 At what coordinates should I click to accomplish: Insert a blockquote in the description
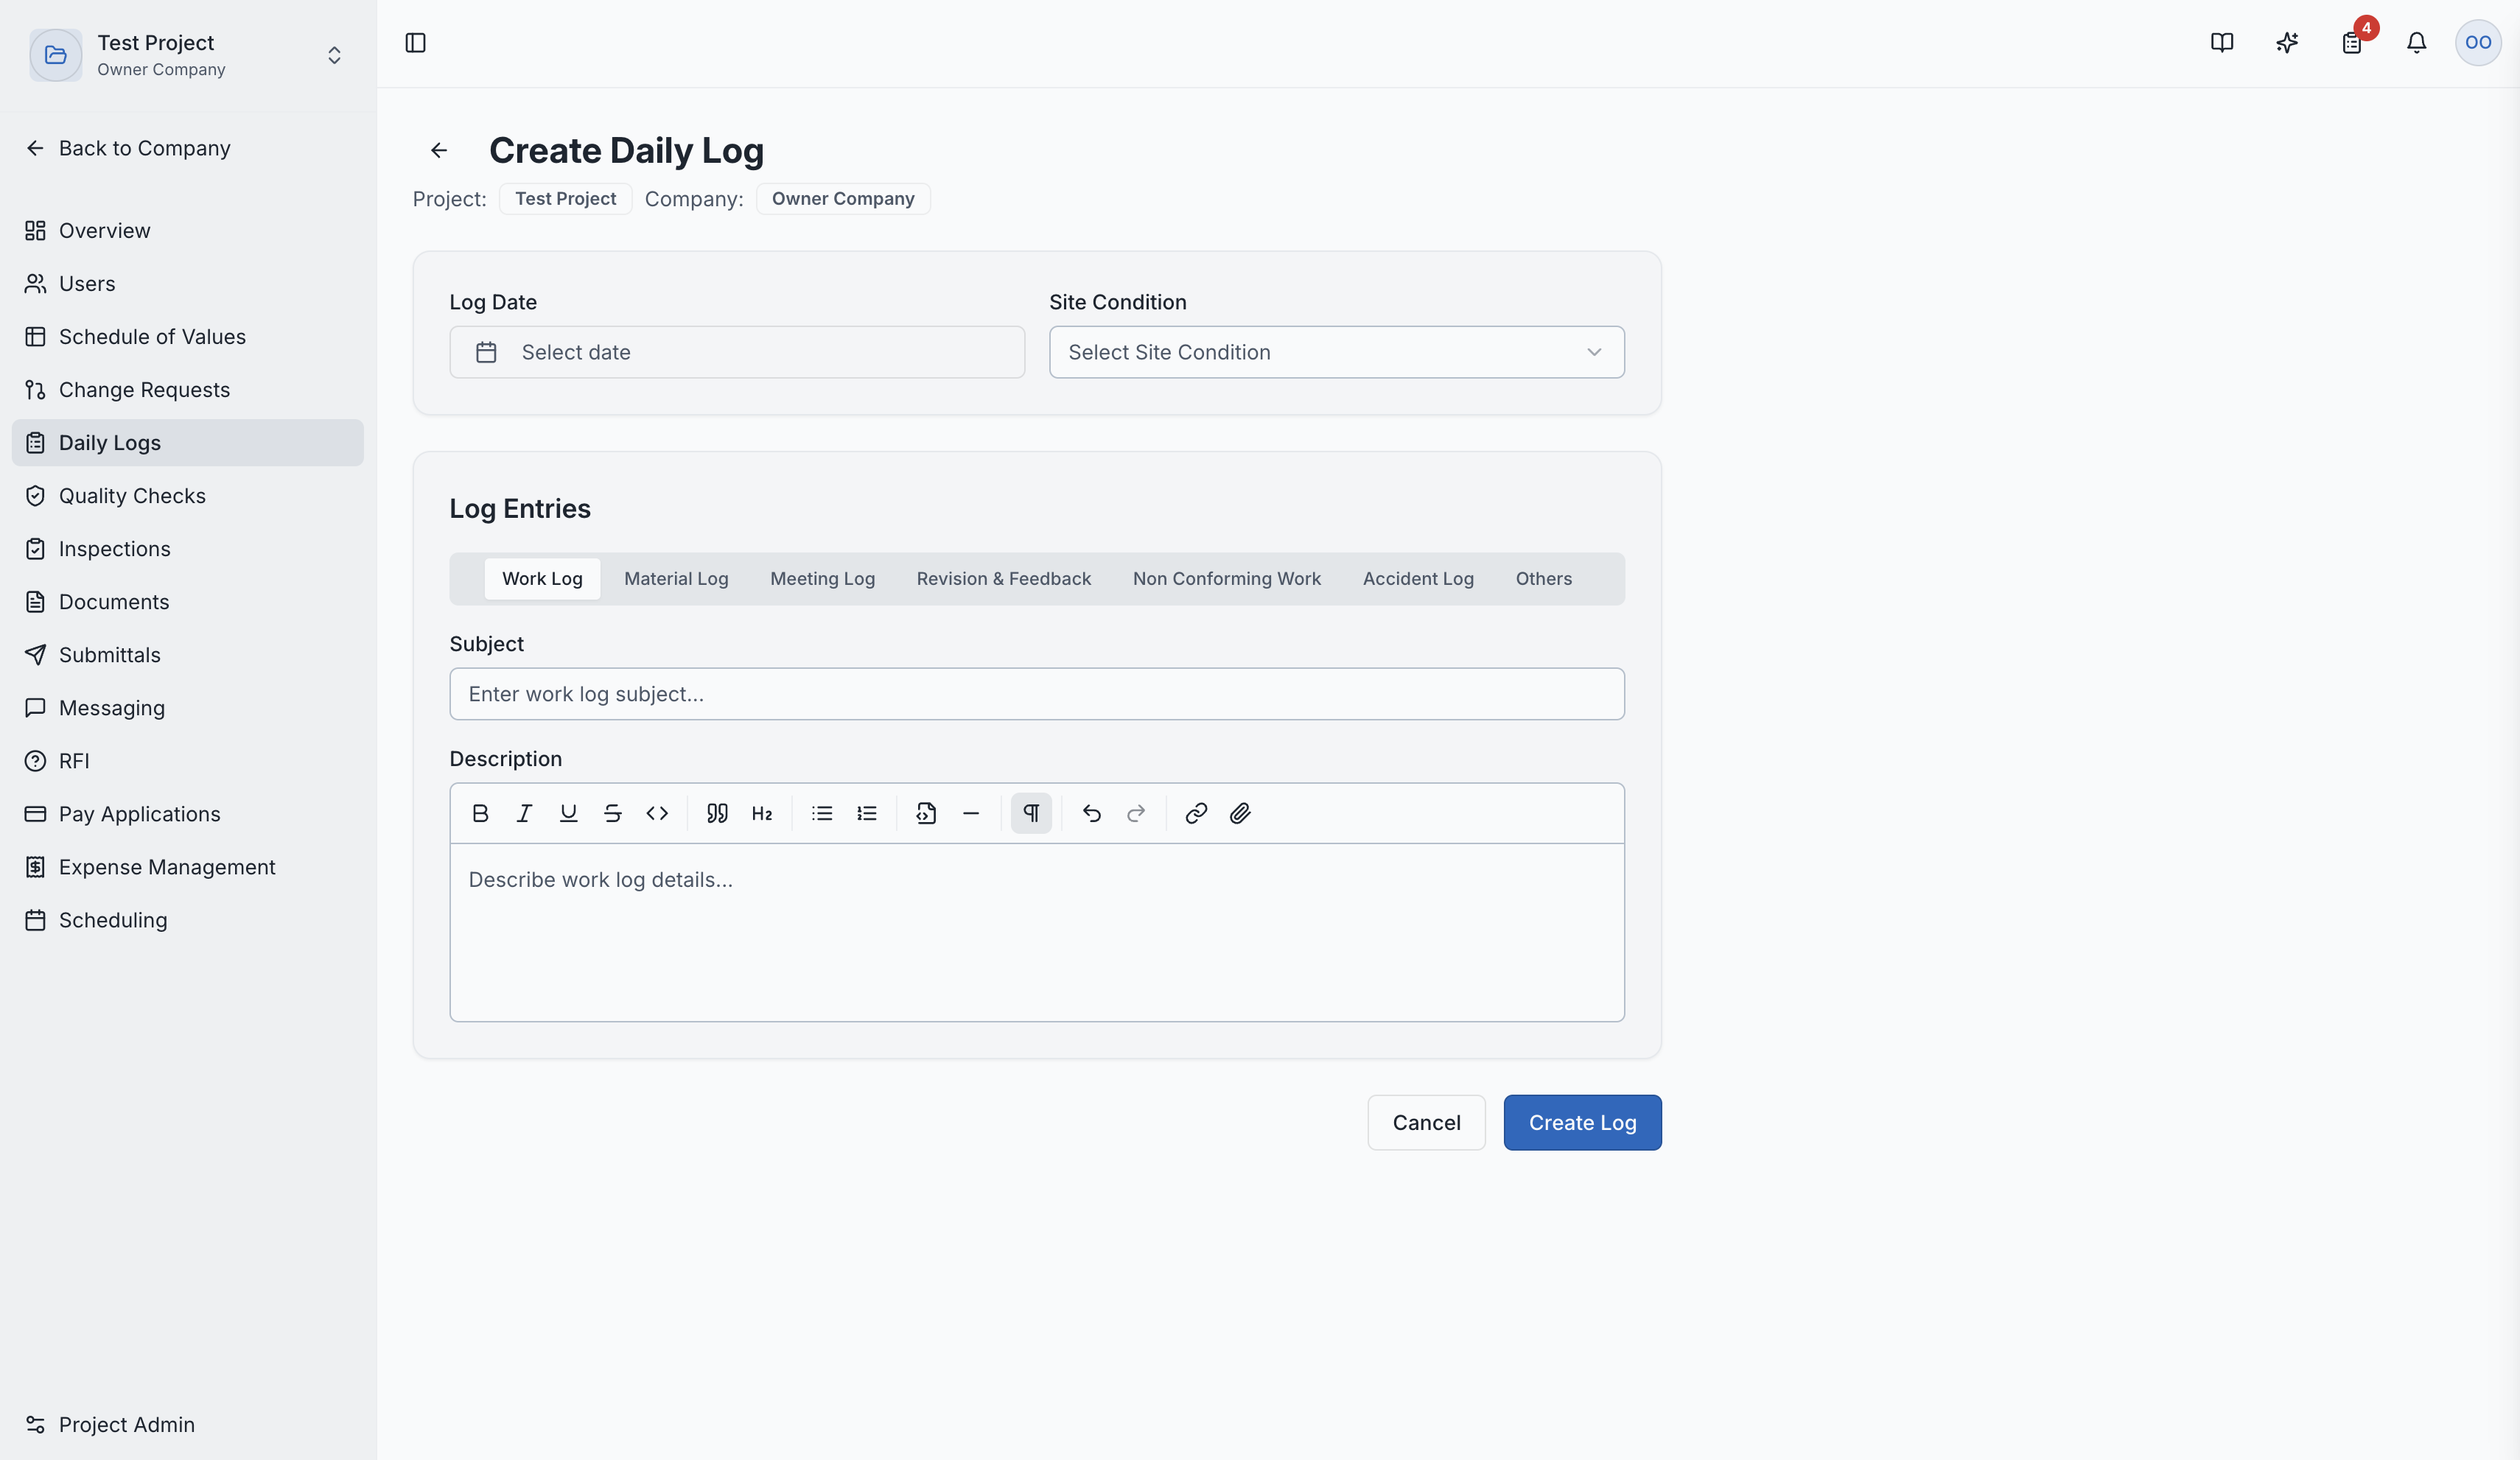pos(717,813)
